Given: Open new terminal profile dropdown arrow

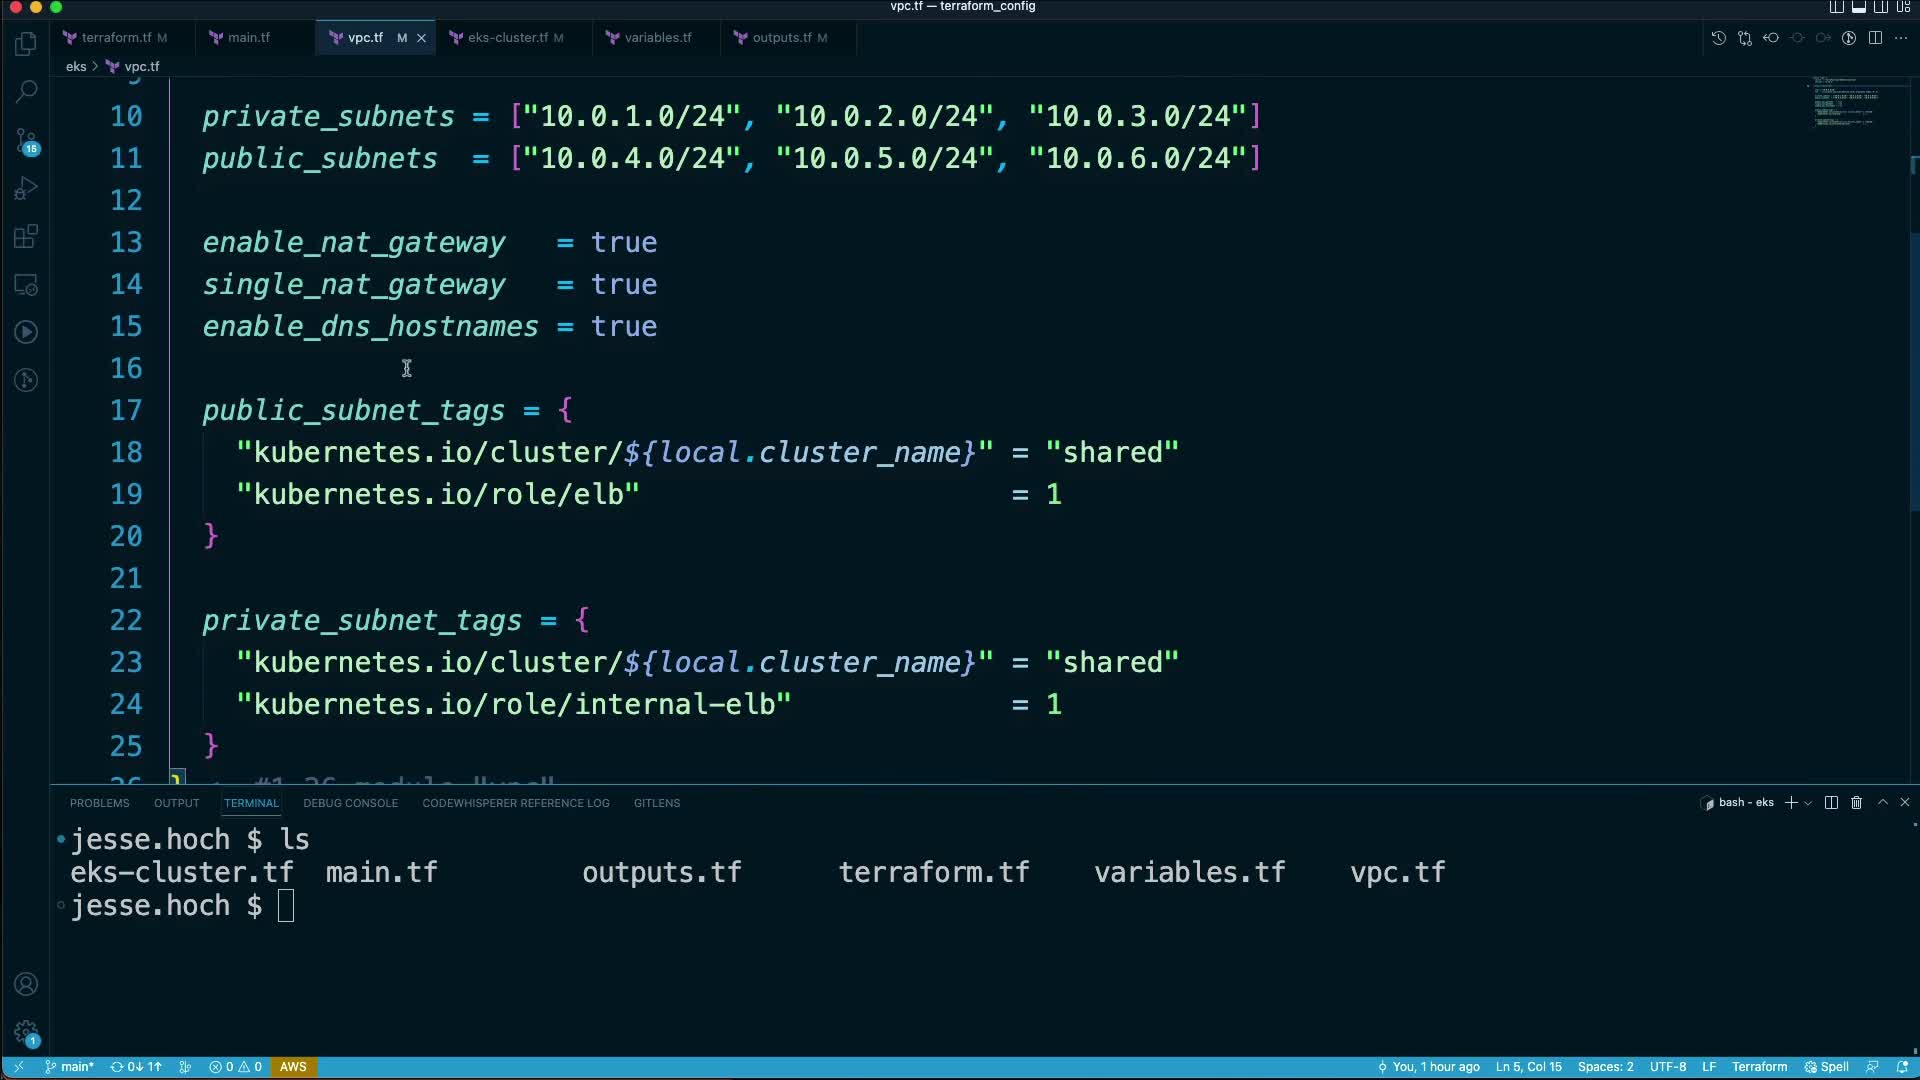Looking at the screenshot, I should pyautogui.click(x=1808, y=803).
